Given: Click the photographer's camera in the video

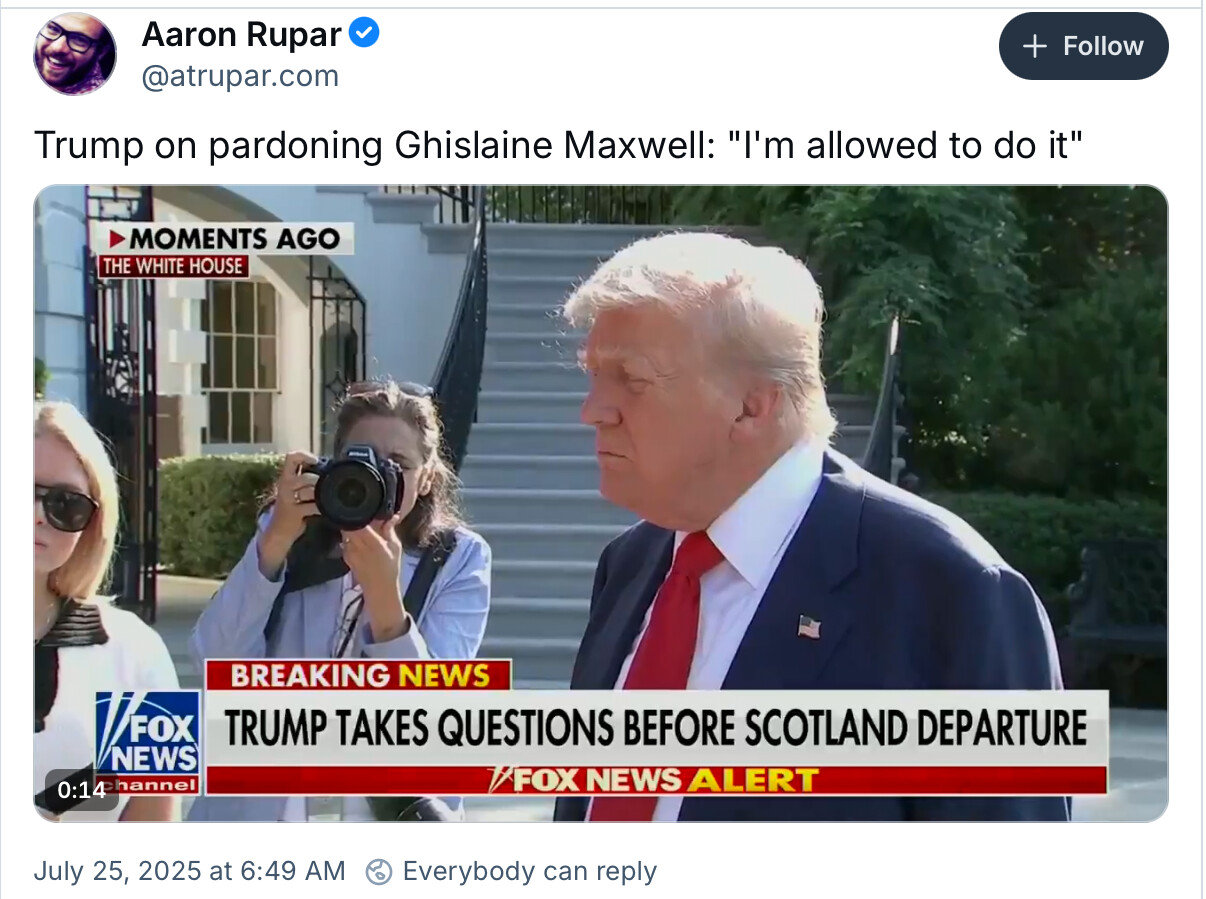Looking at the screenshot, I should pos(355,487).
